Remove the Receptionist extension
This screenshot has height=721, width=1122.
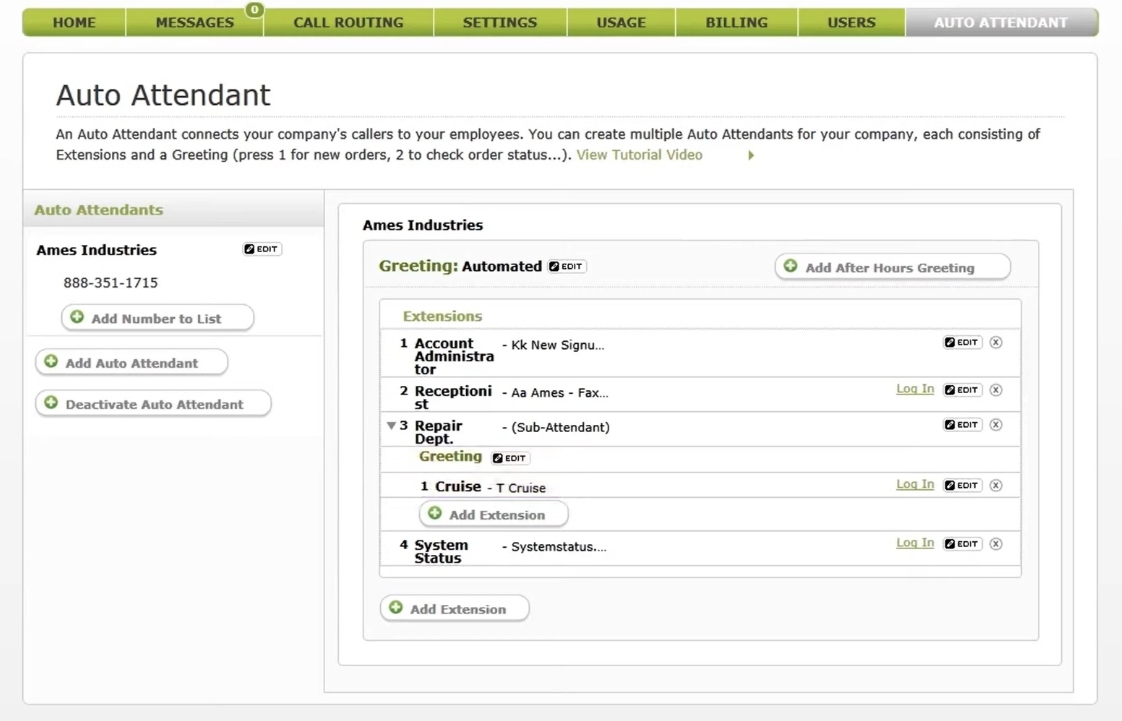tap(996, 390)
